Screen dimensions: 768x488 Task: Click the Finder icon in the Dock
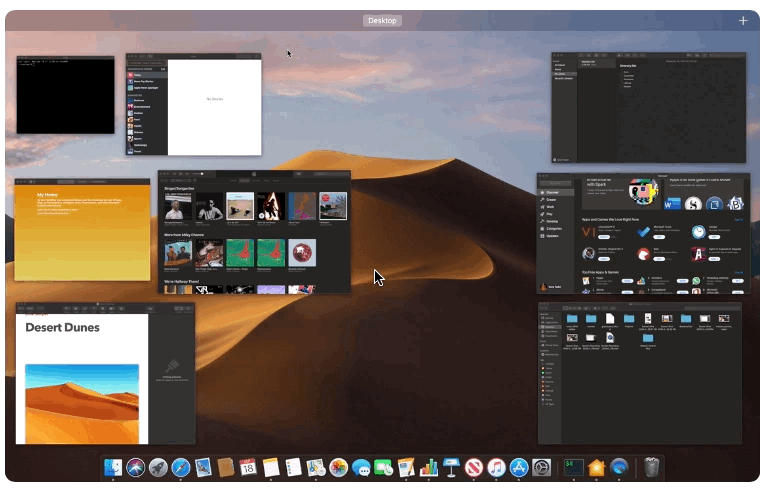[x=114, y=468]
